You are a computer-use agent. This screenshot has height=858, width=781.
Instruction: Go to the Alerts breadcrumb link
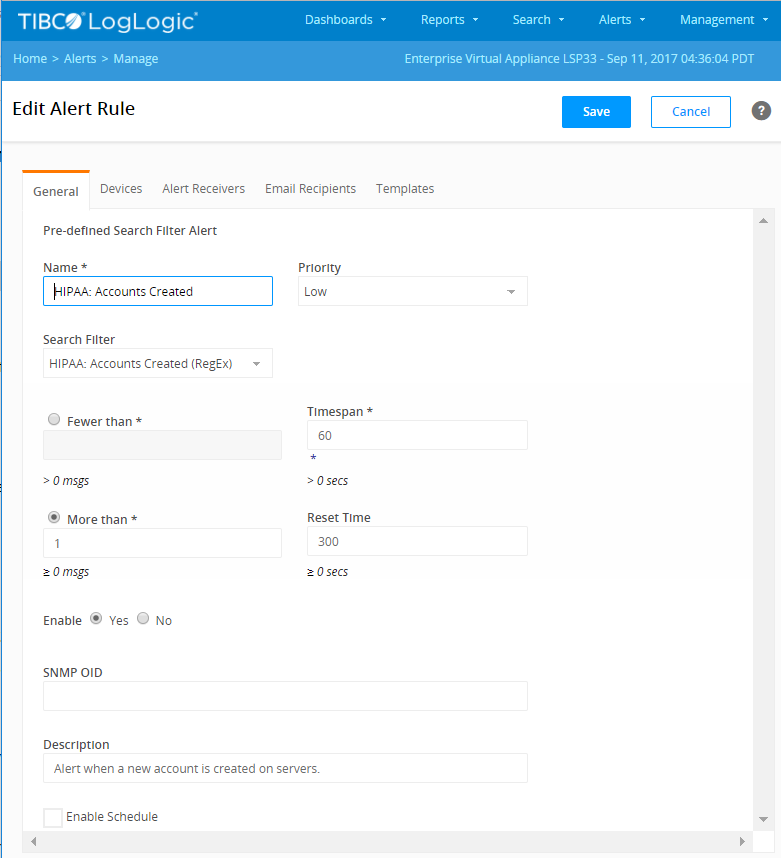80,59
